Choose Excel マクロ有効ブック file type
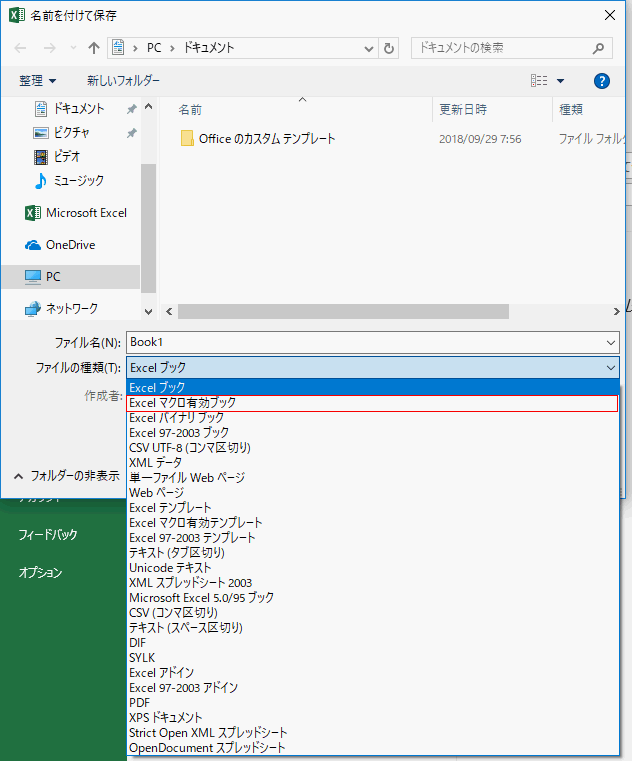 373,403
